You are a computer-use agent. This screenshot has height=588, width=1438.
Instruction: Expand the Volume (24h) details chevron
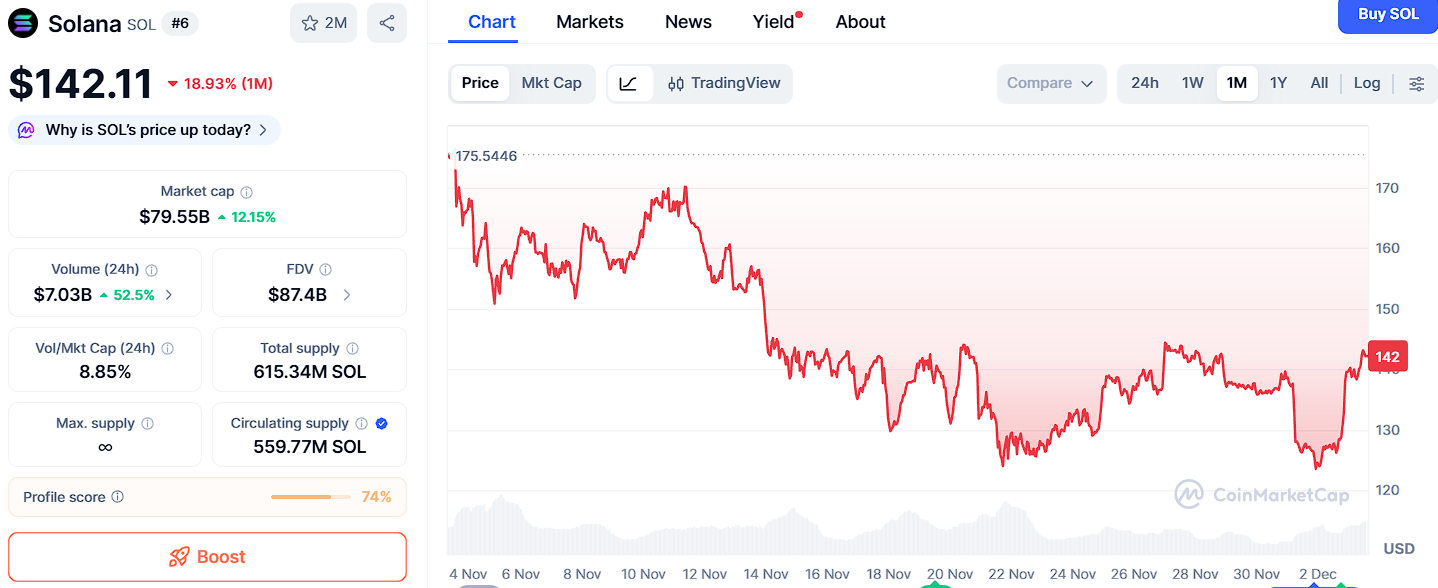tap(169, 295)
